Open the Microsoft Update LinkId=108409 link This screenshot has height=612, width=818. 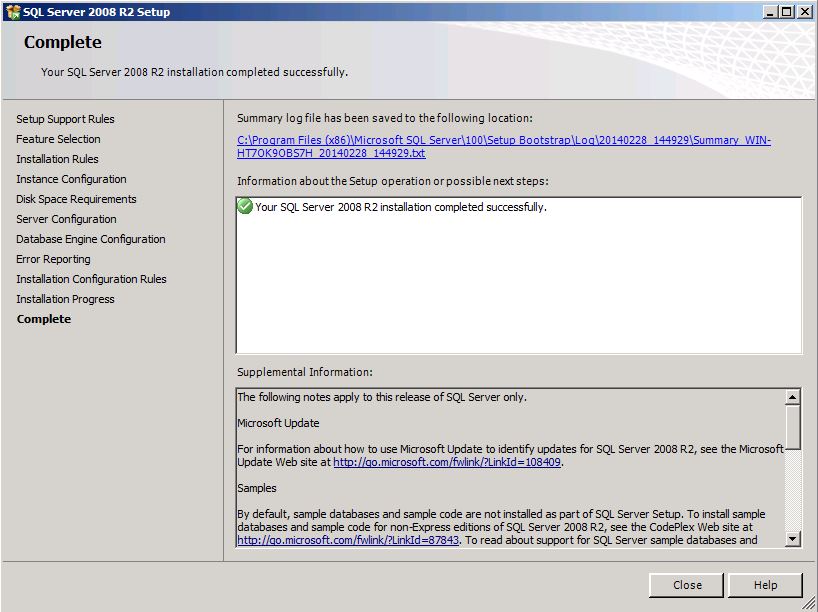(447, 463)
